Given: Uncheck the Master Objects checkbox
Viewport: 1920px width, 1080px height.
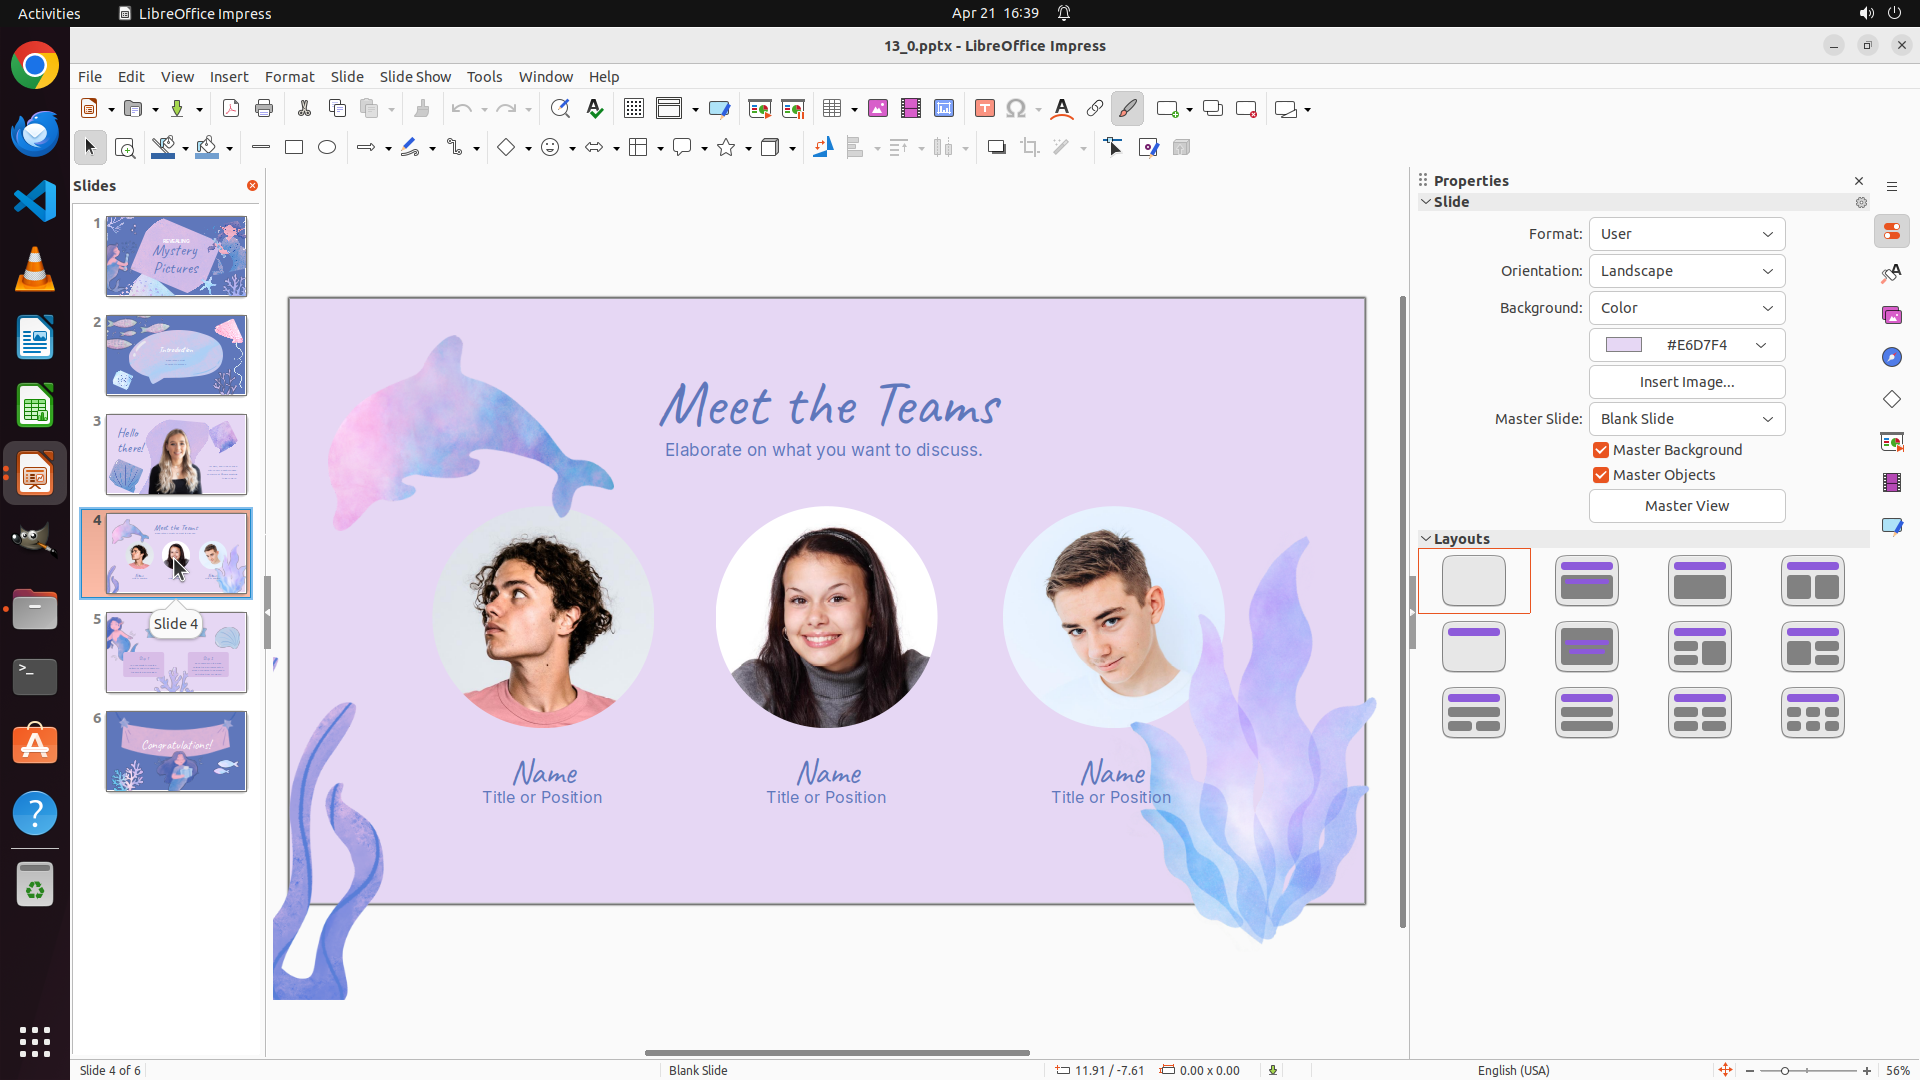Looking at the screenshot, I should (1601, 475).
